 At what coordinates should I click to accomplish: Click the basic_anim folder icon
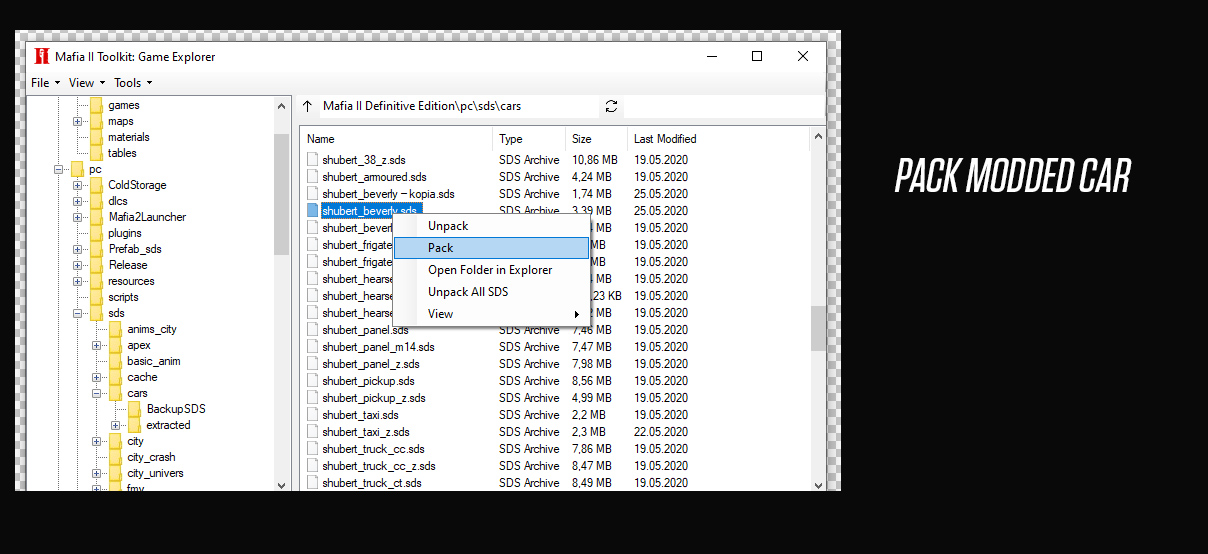coord(116,361)
